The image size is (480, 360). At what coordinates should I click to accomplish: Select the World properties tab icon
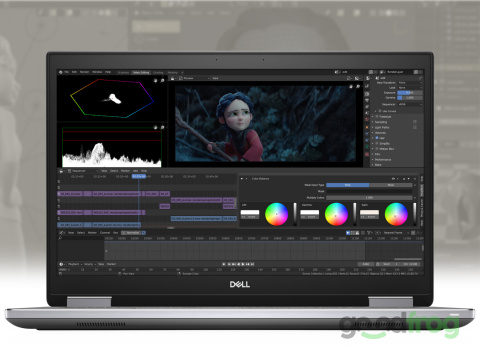click(x=367, y=119)
